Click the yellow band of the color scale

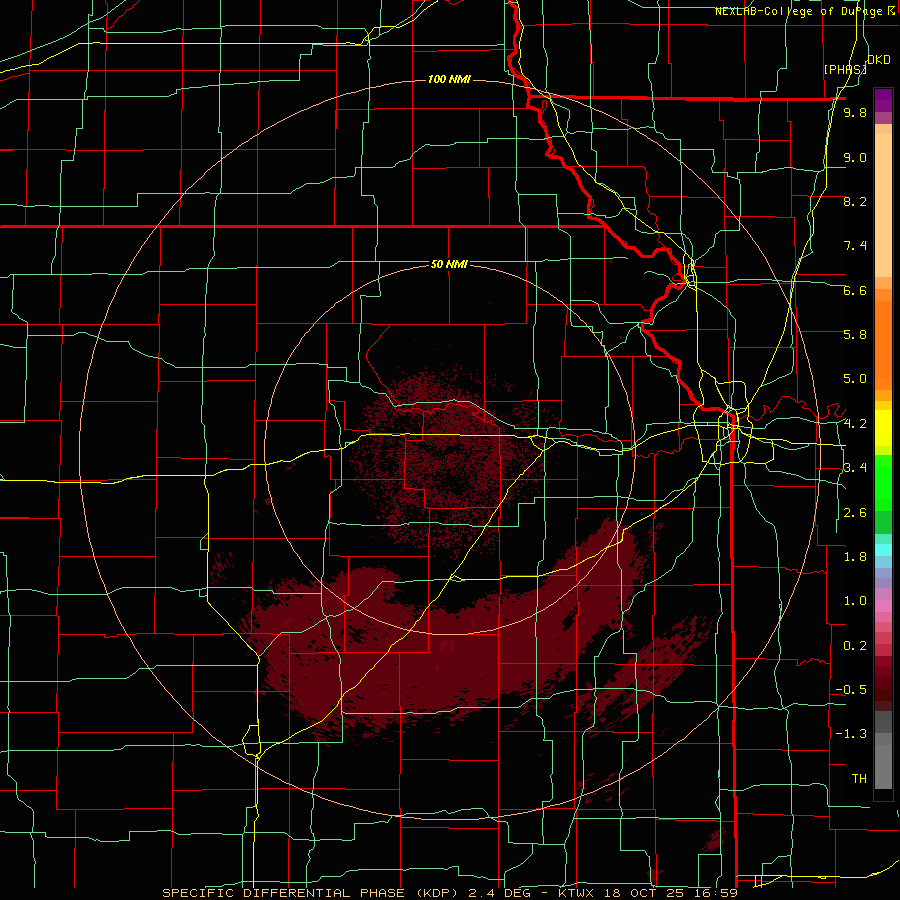point(883,428)
